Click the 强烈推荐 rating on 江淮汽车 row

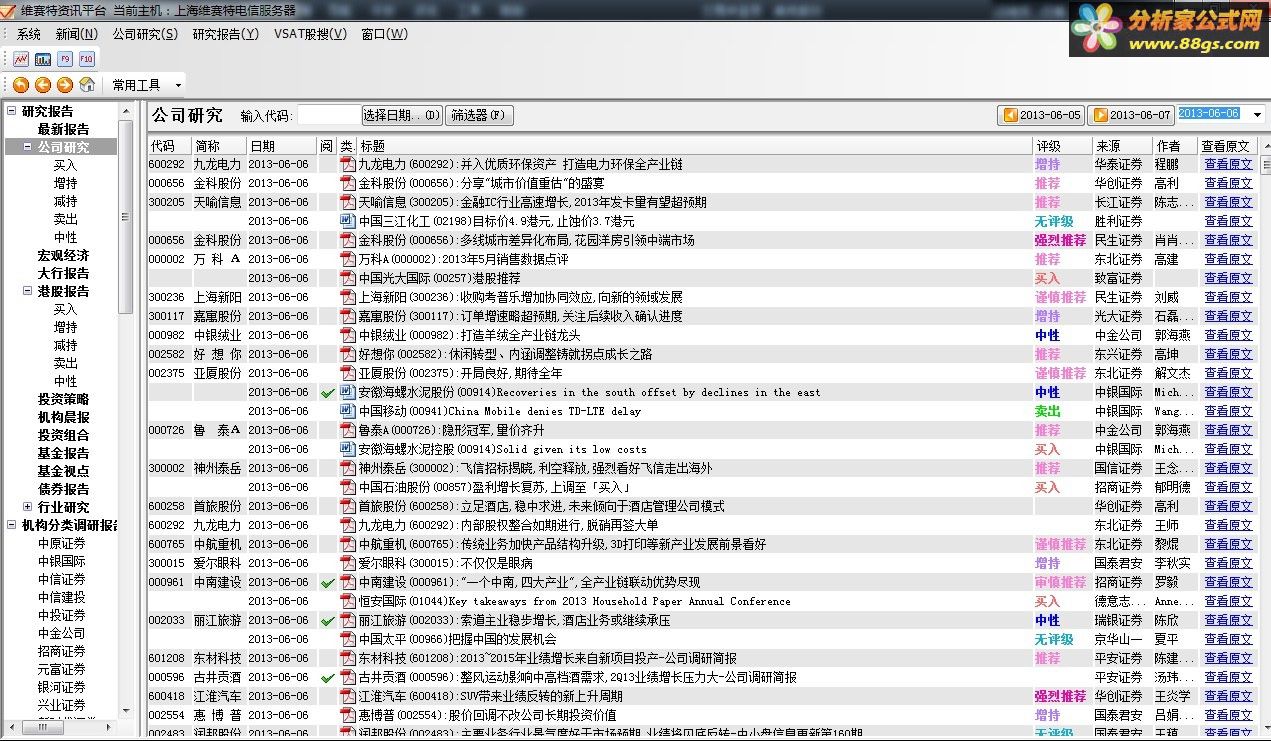[1060, 696]
